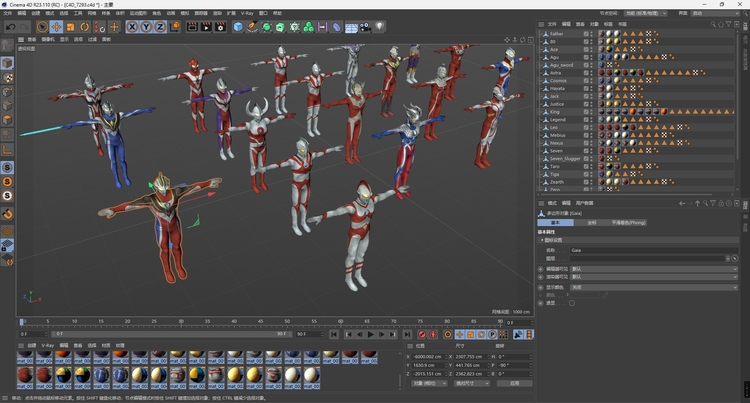Image resolution: width=750 pixels, height=403 pixels.
Task: Open the Deformer (bend) toolbar icon
Action: point(337,27)
